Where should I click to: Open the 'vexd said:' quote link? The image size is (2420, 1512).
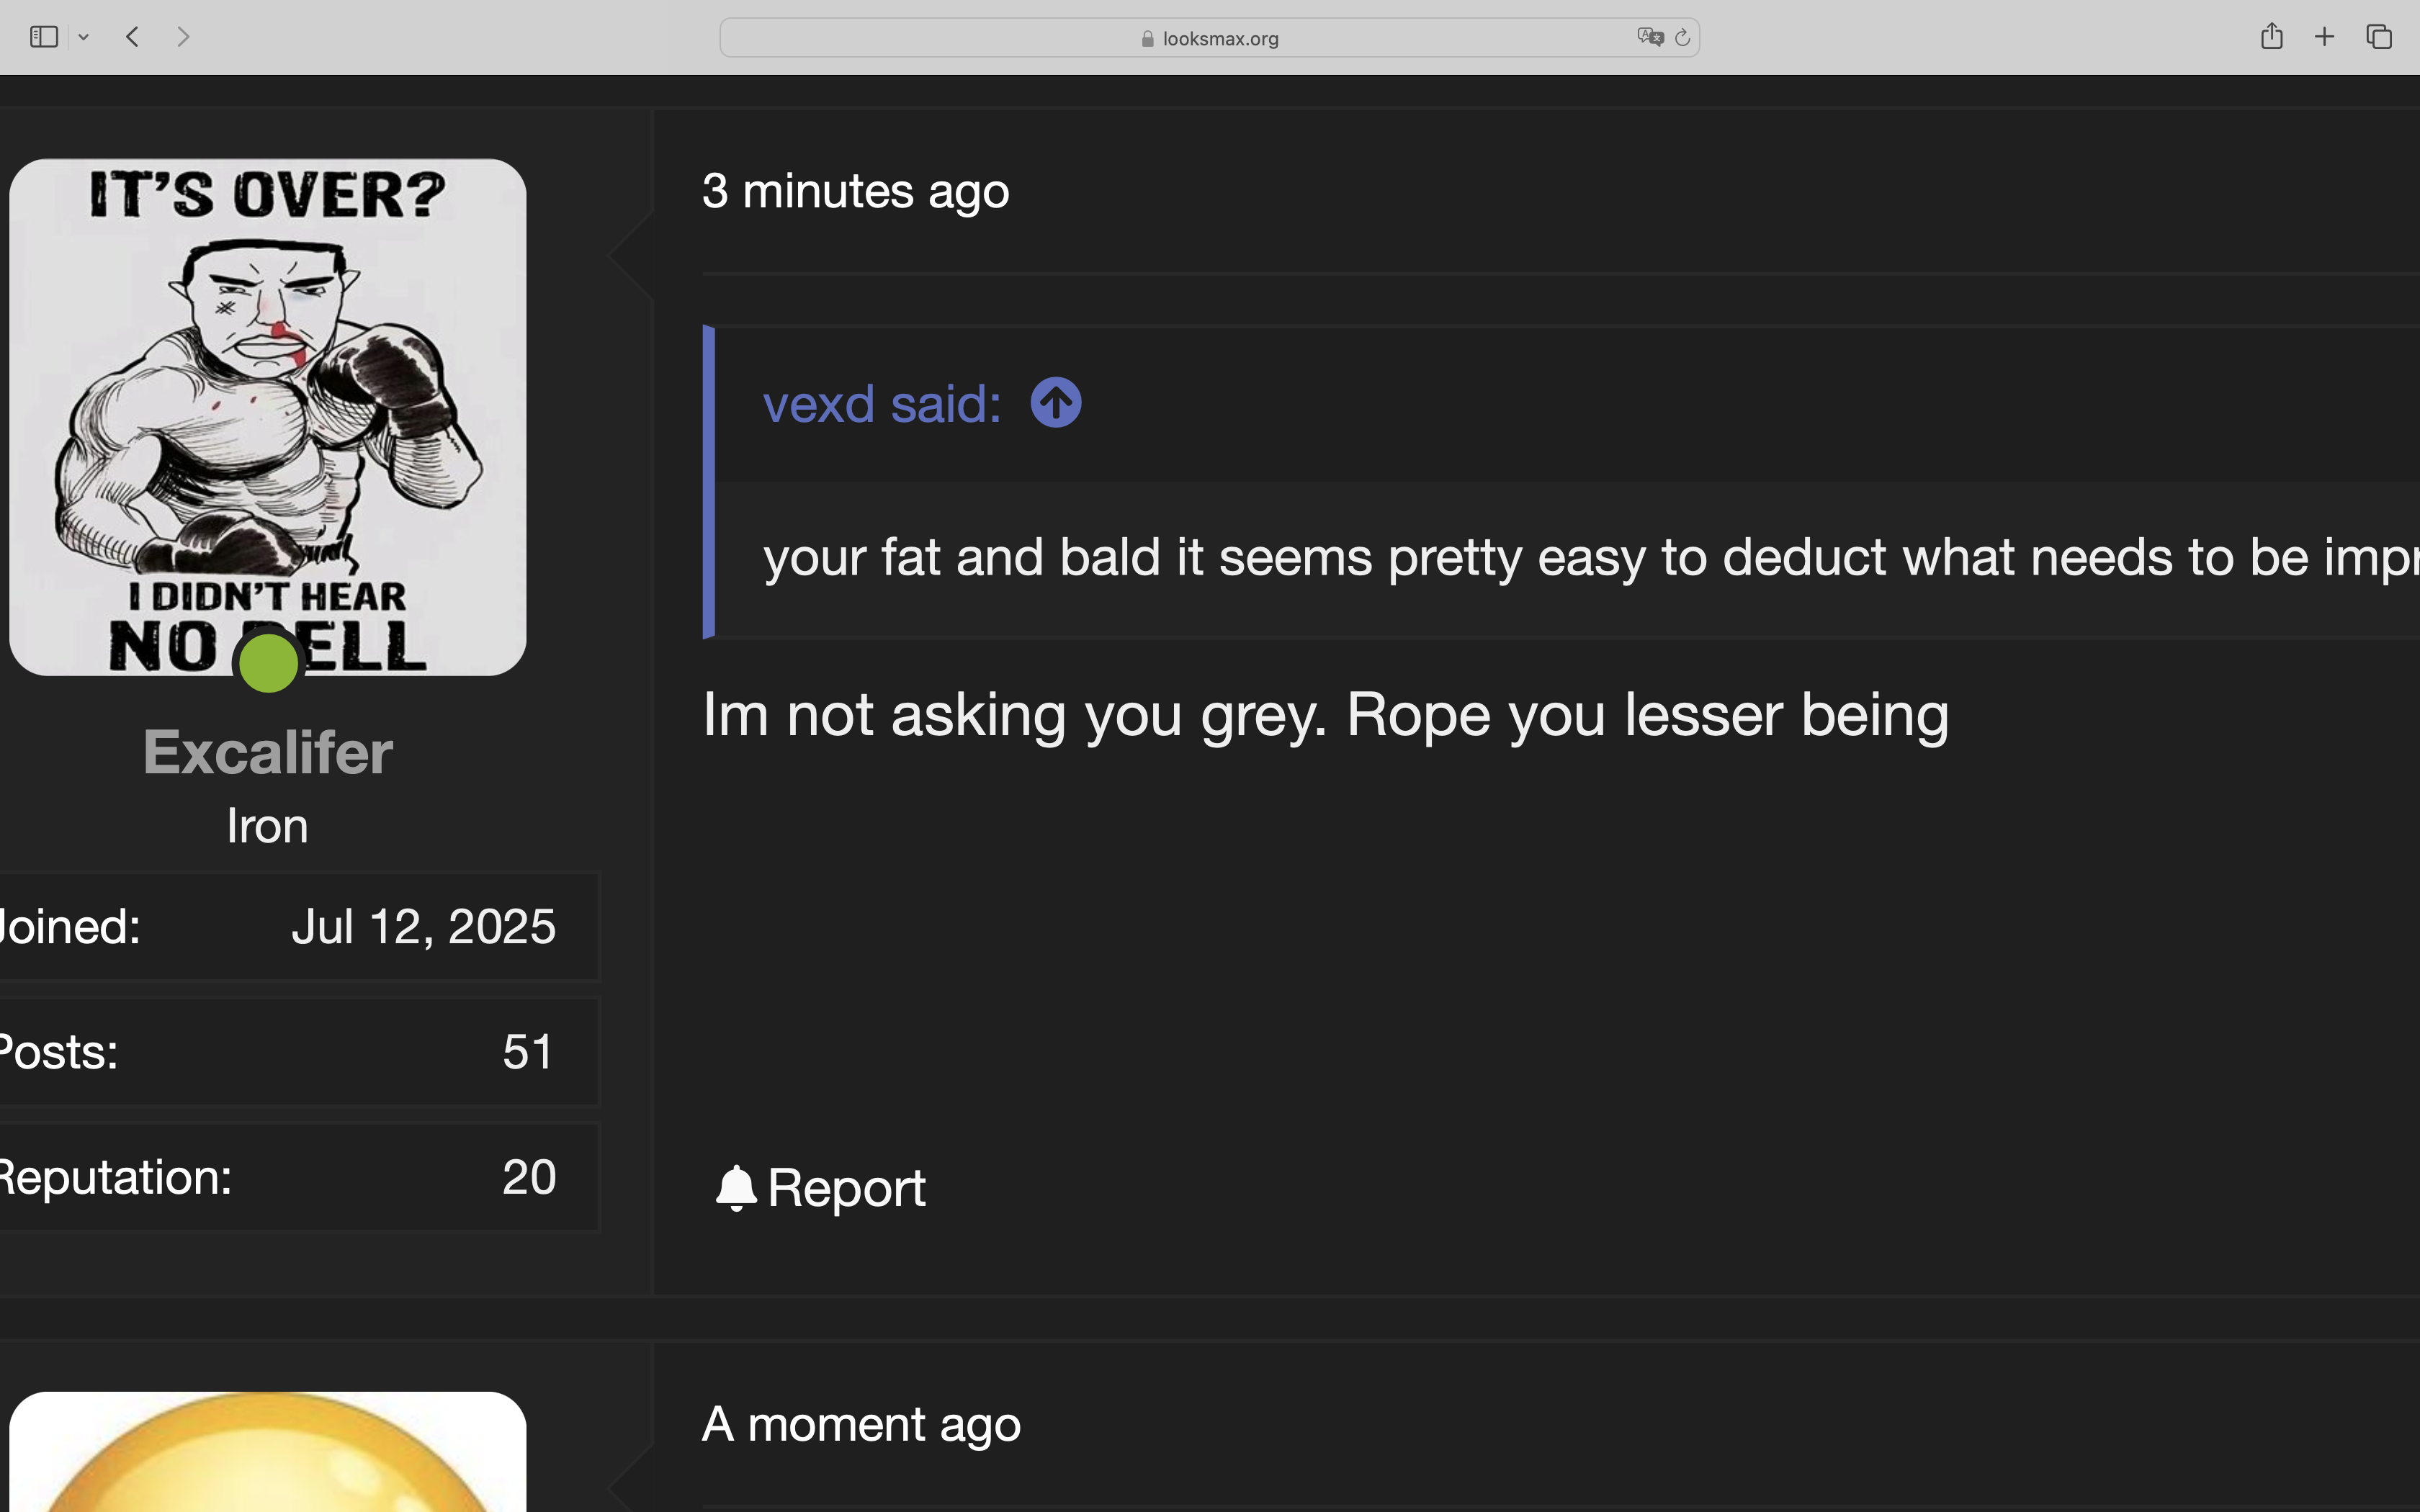[x=882, y=404]
